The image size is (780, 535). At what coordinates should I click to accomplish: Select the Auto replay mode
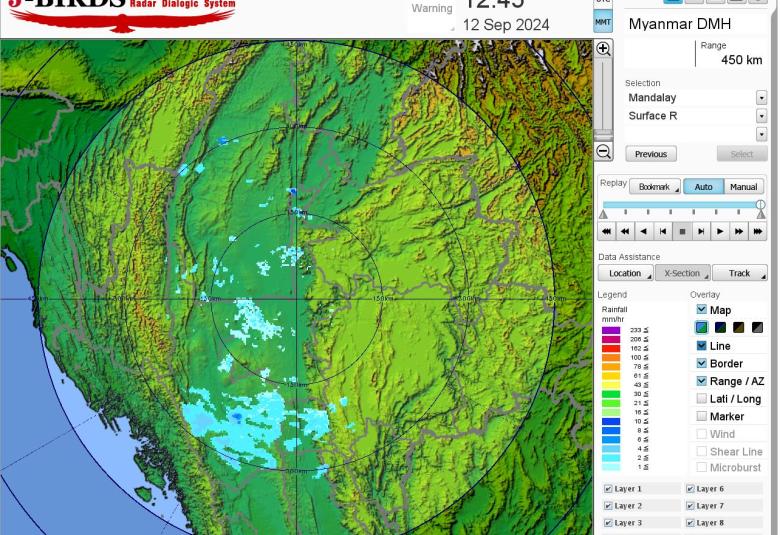pos(703,187)
